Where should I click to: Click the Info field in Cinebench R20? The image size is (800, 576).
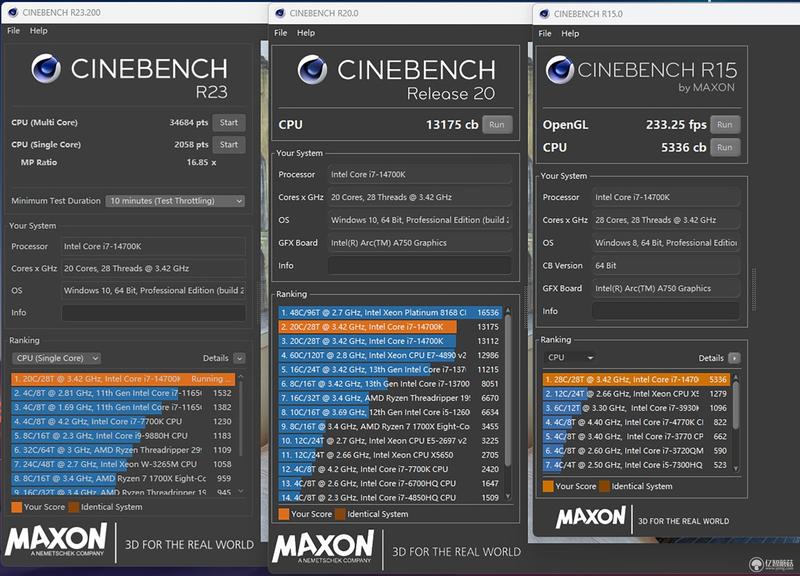click(419, 266)
